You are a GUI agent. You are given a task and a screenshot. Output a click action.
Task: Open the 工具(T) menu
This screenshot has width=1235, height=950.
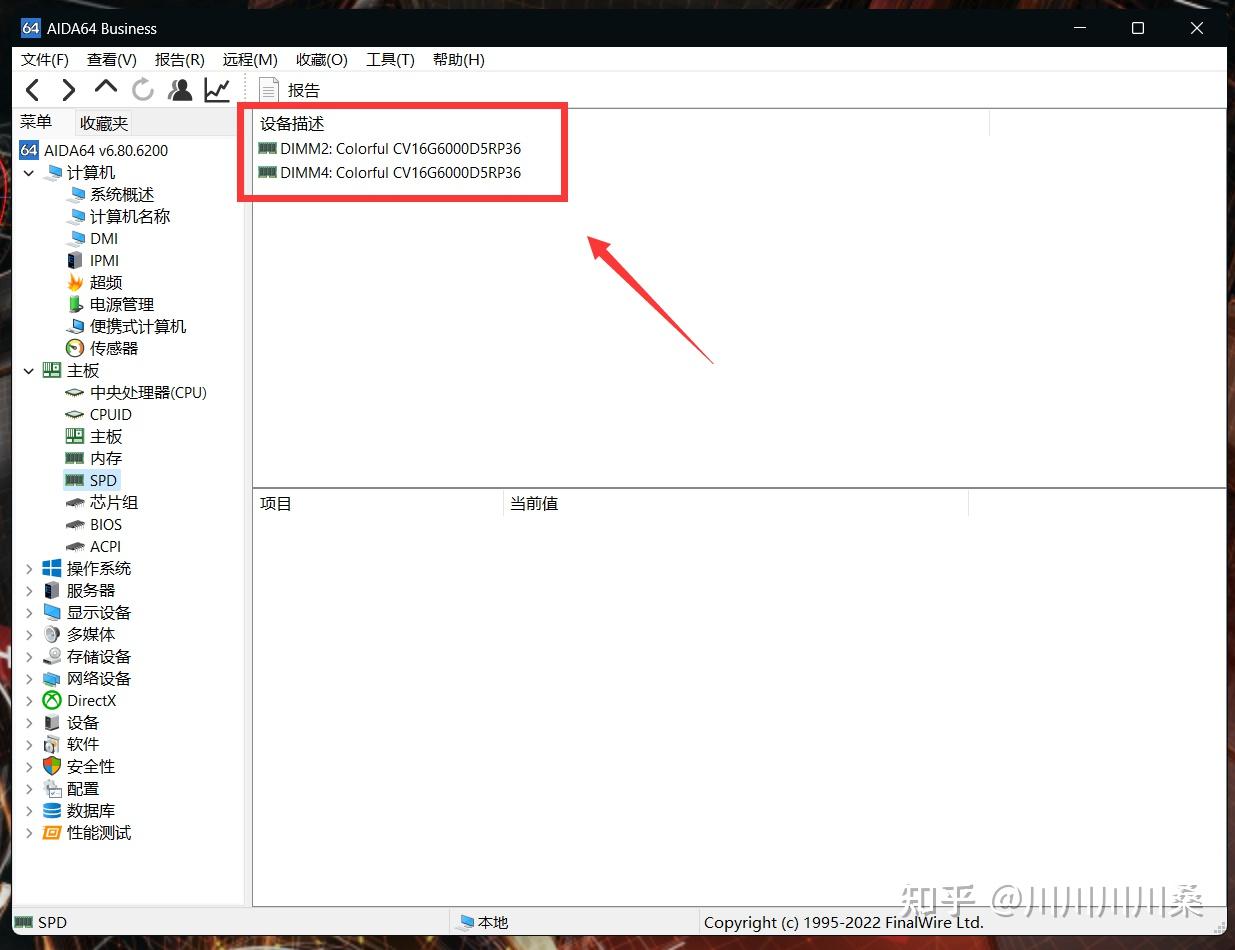click(x=390, y=59)
